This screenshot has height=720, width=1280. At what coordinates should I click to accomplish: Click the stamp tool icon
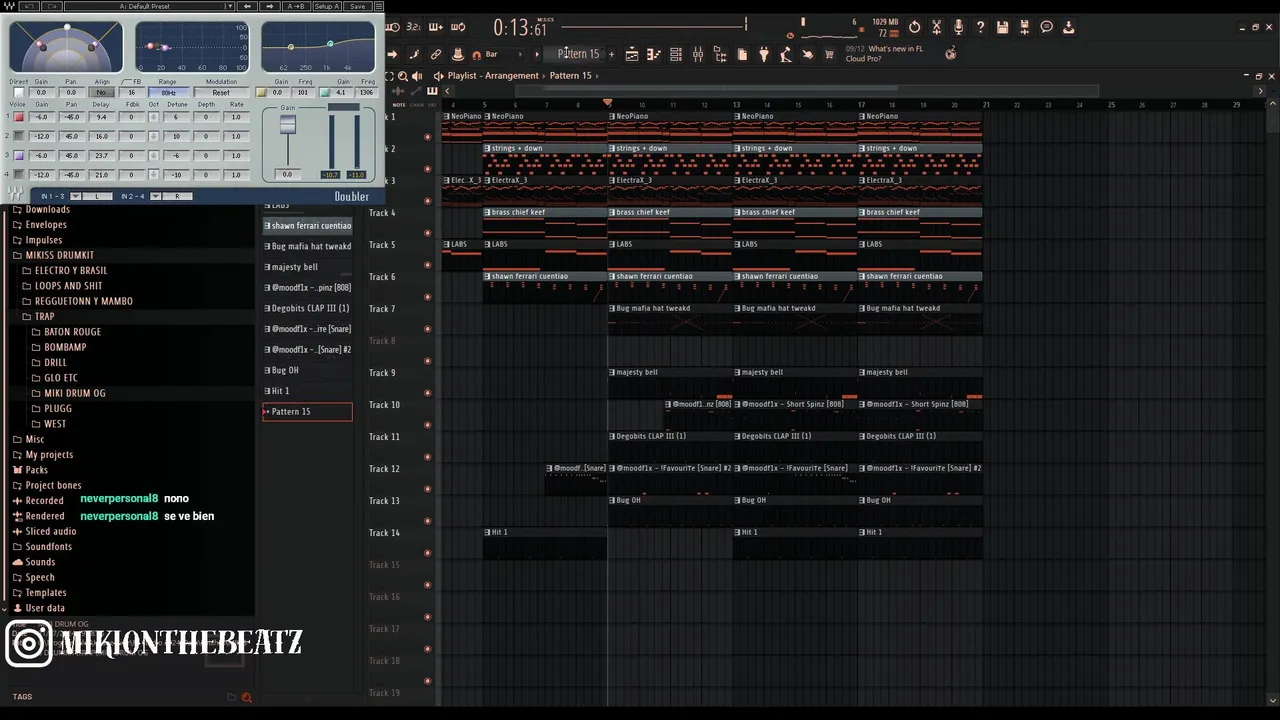458,54
